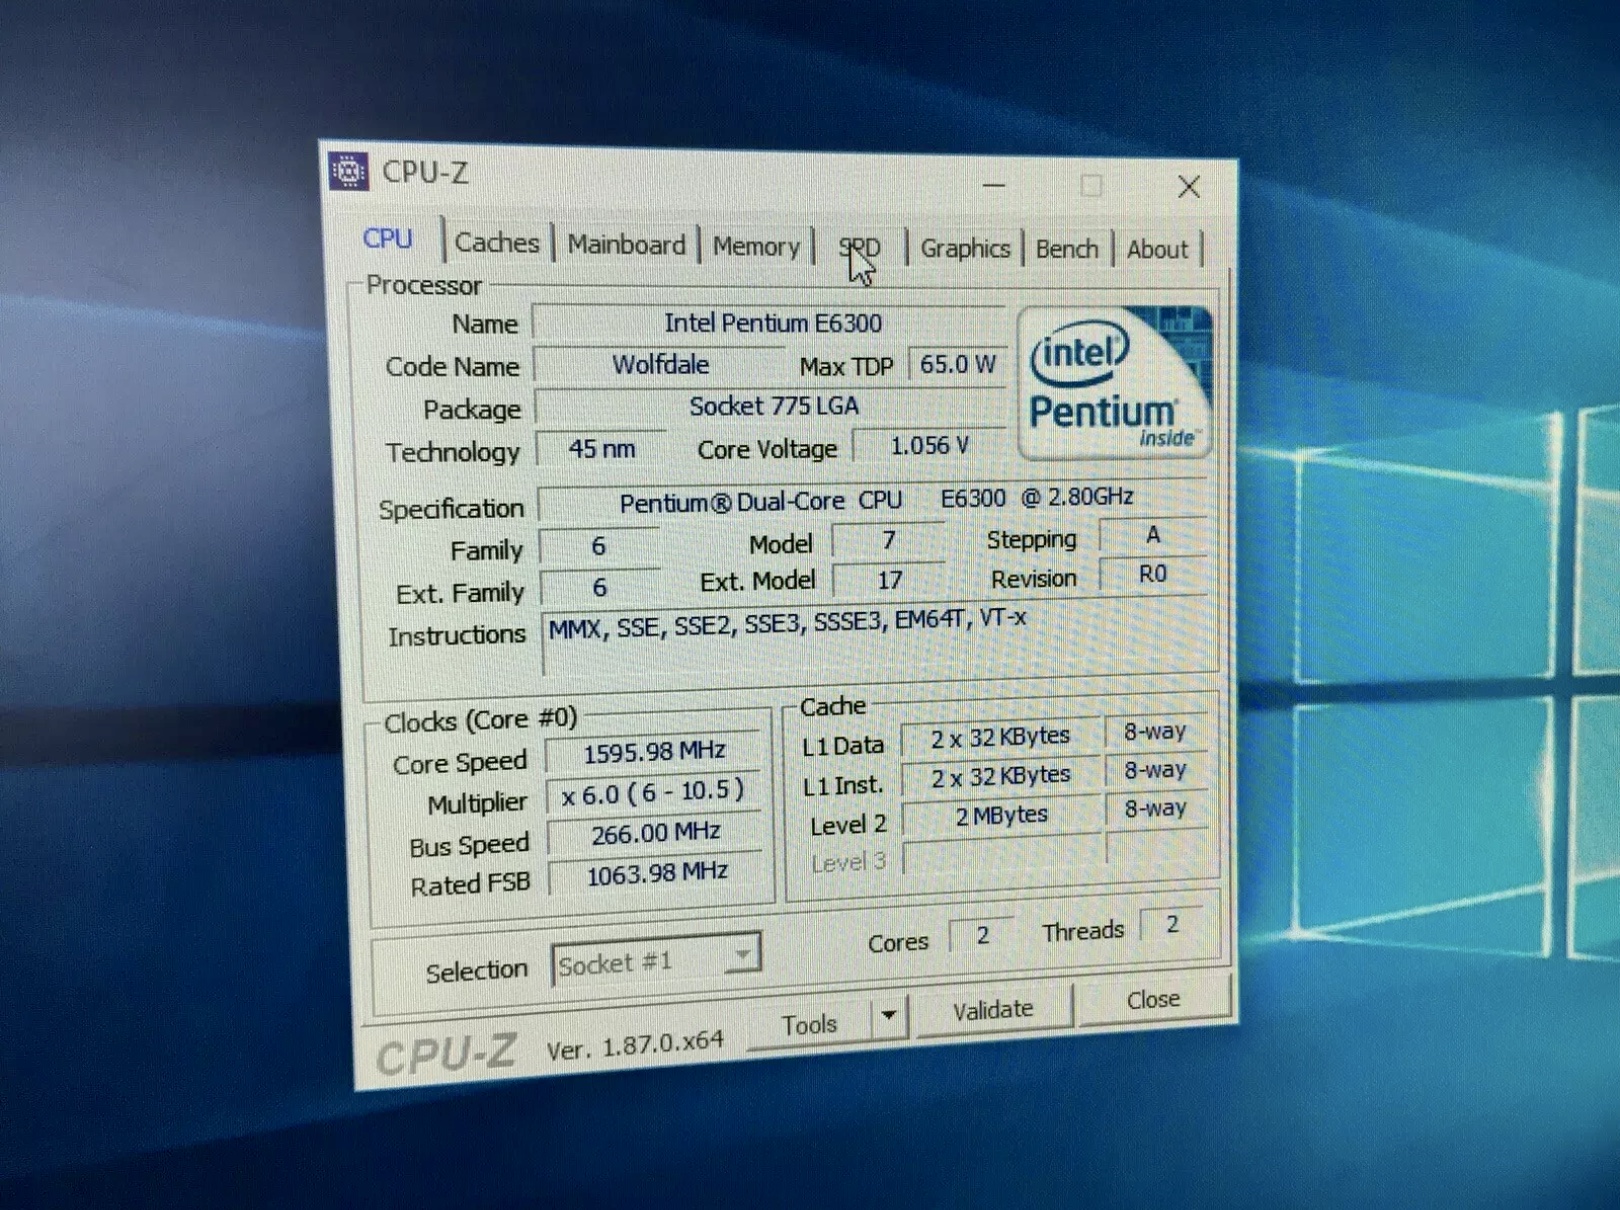
Task: Minimize the CPU-Z window
Action: pos(994,185)
